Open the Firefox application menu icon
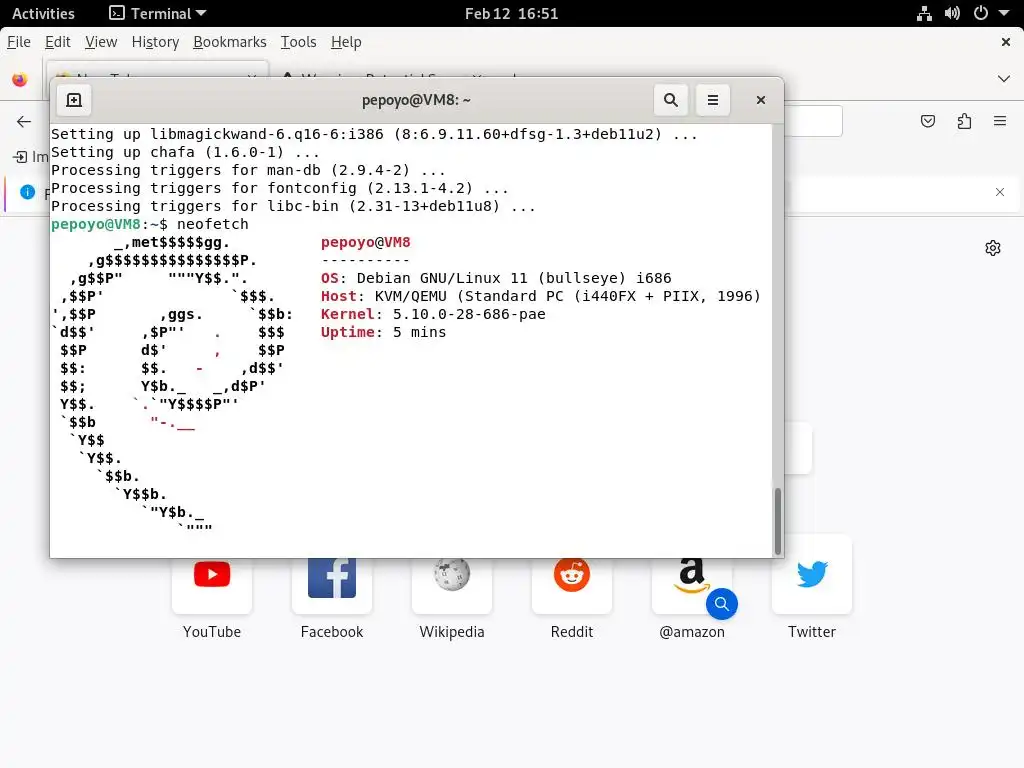Viewport: 1024px width, 768px height. (x=1000, y=121)
